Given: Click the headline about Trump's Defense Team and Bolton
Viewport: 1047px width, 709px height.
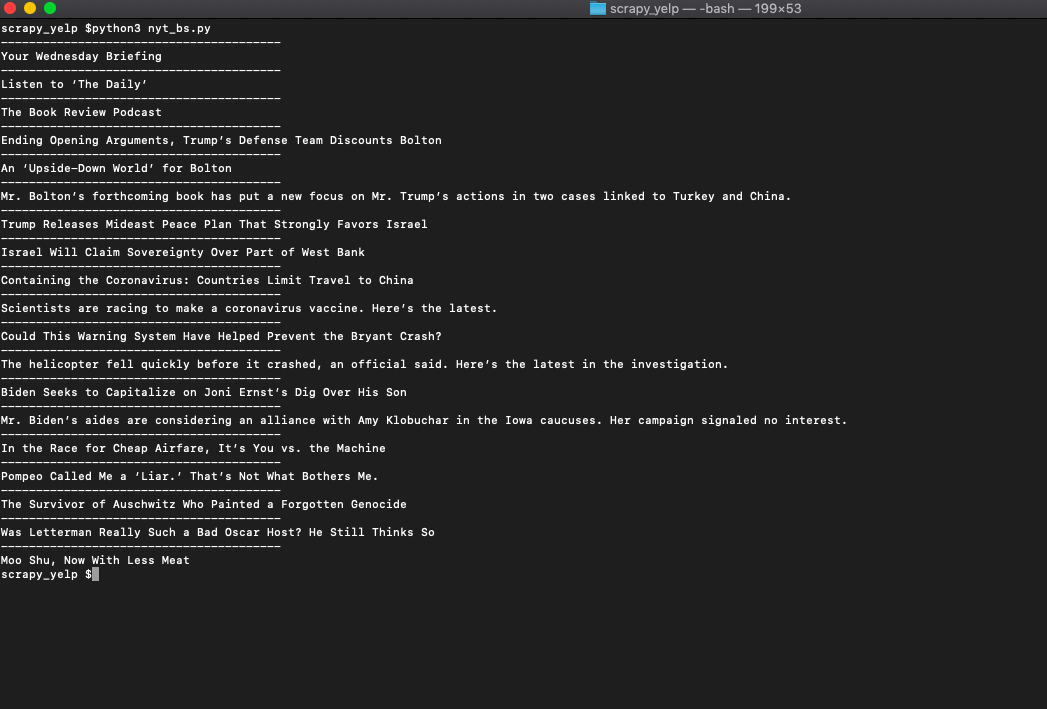Looking at the screenshot, I should (x=221, y=140).
